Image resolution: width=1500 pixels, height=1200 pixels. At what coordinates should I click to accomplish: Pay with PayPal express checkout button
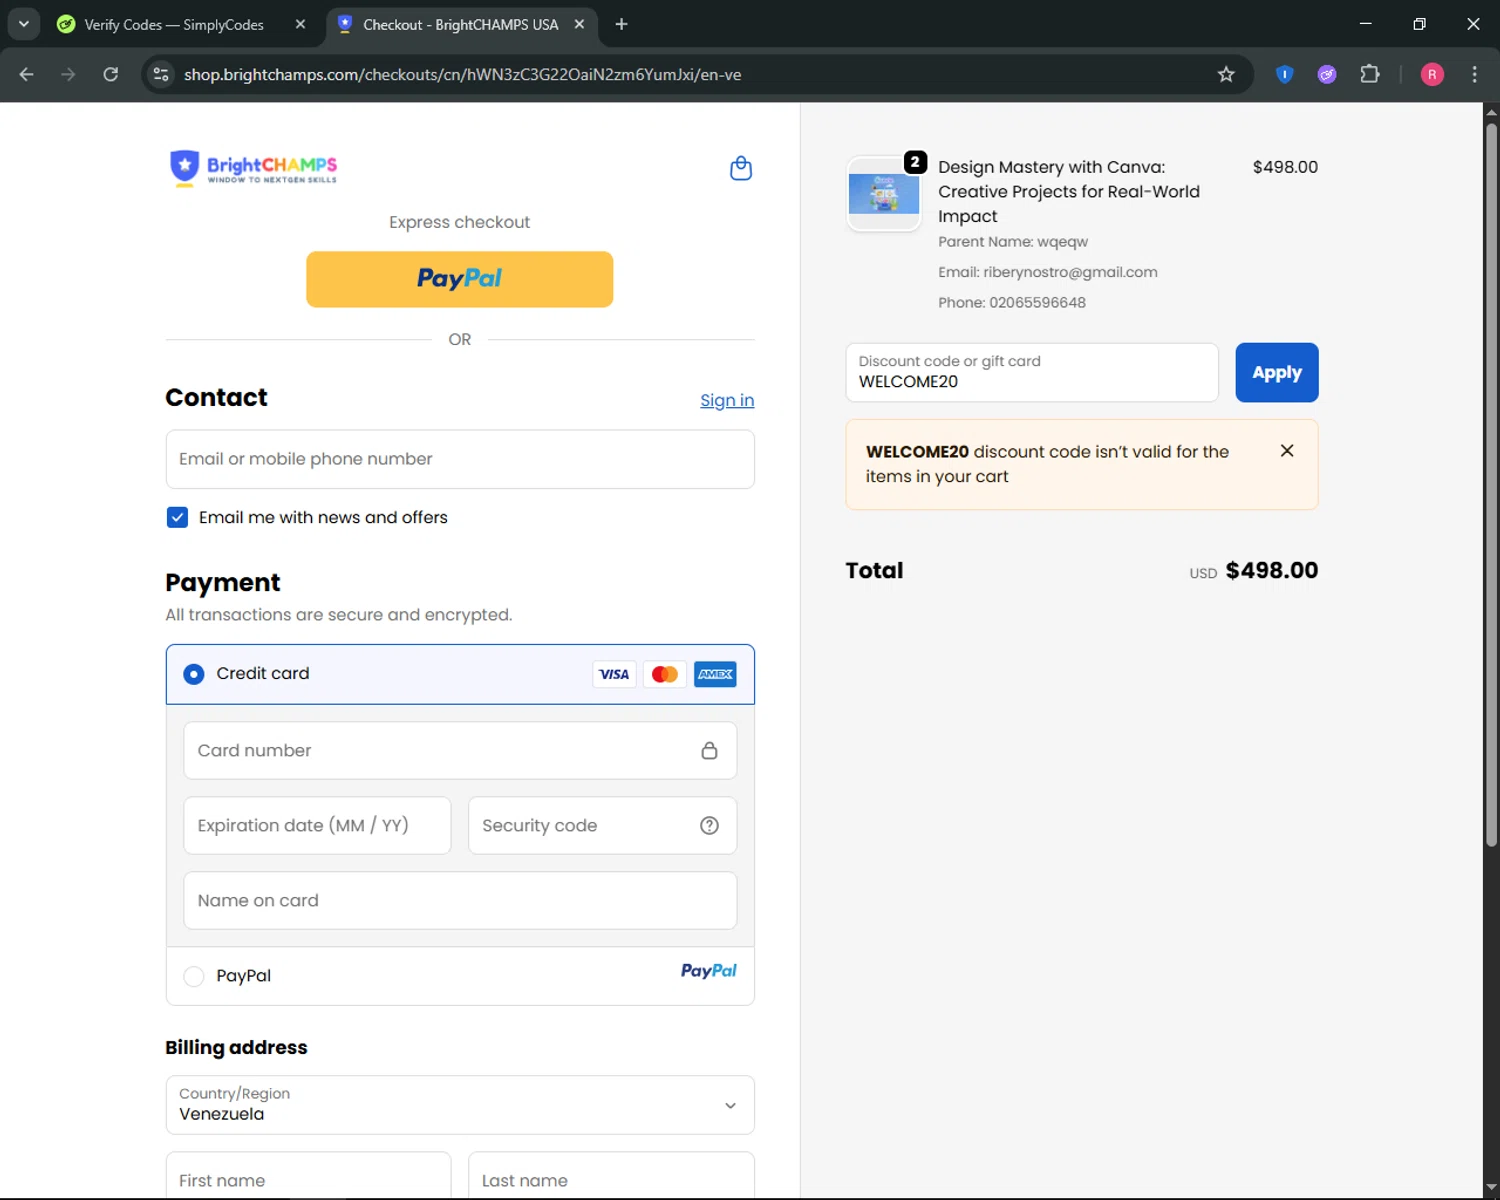(460, 279)
